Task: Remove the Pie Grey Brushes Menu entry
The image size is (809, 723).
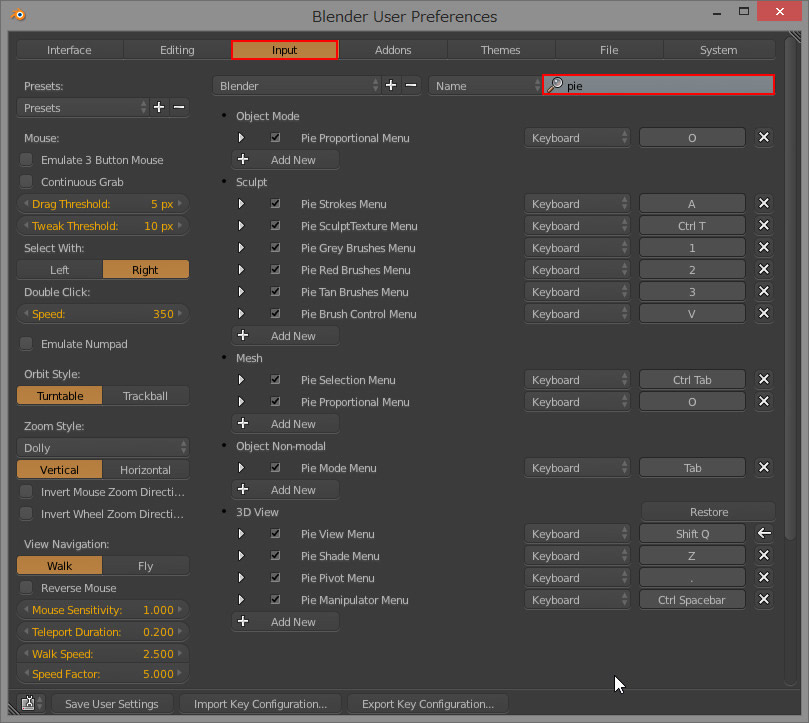Action: coord(764,248)
